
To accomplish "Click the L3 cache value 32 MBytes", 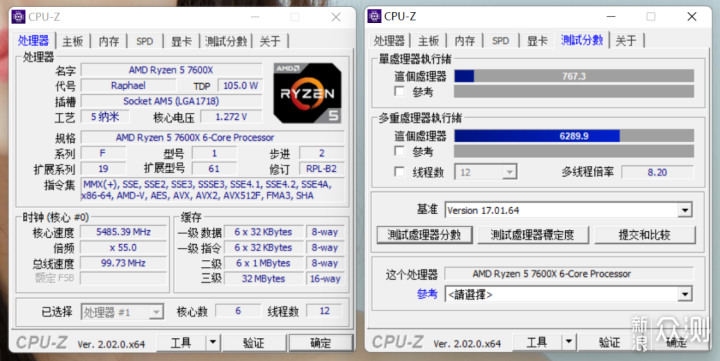I will click(264, 279).
